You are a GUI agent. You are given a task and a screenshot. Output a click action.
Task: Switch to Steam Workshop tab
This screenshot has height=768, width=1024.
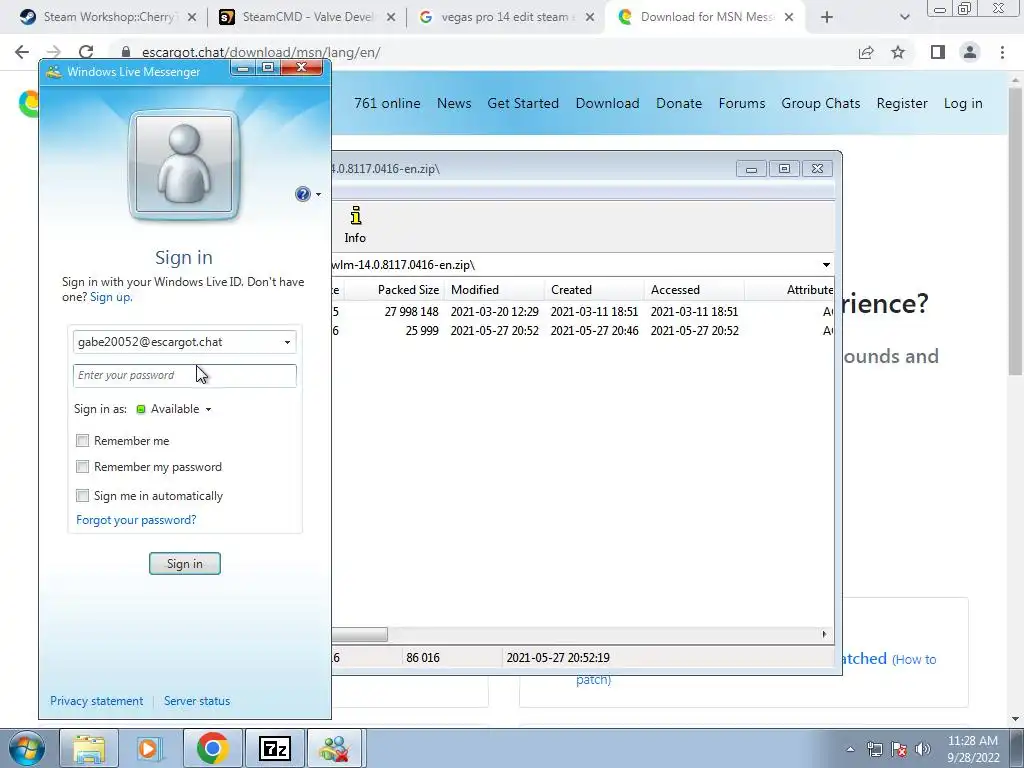108,18
